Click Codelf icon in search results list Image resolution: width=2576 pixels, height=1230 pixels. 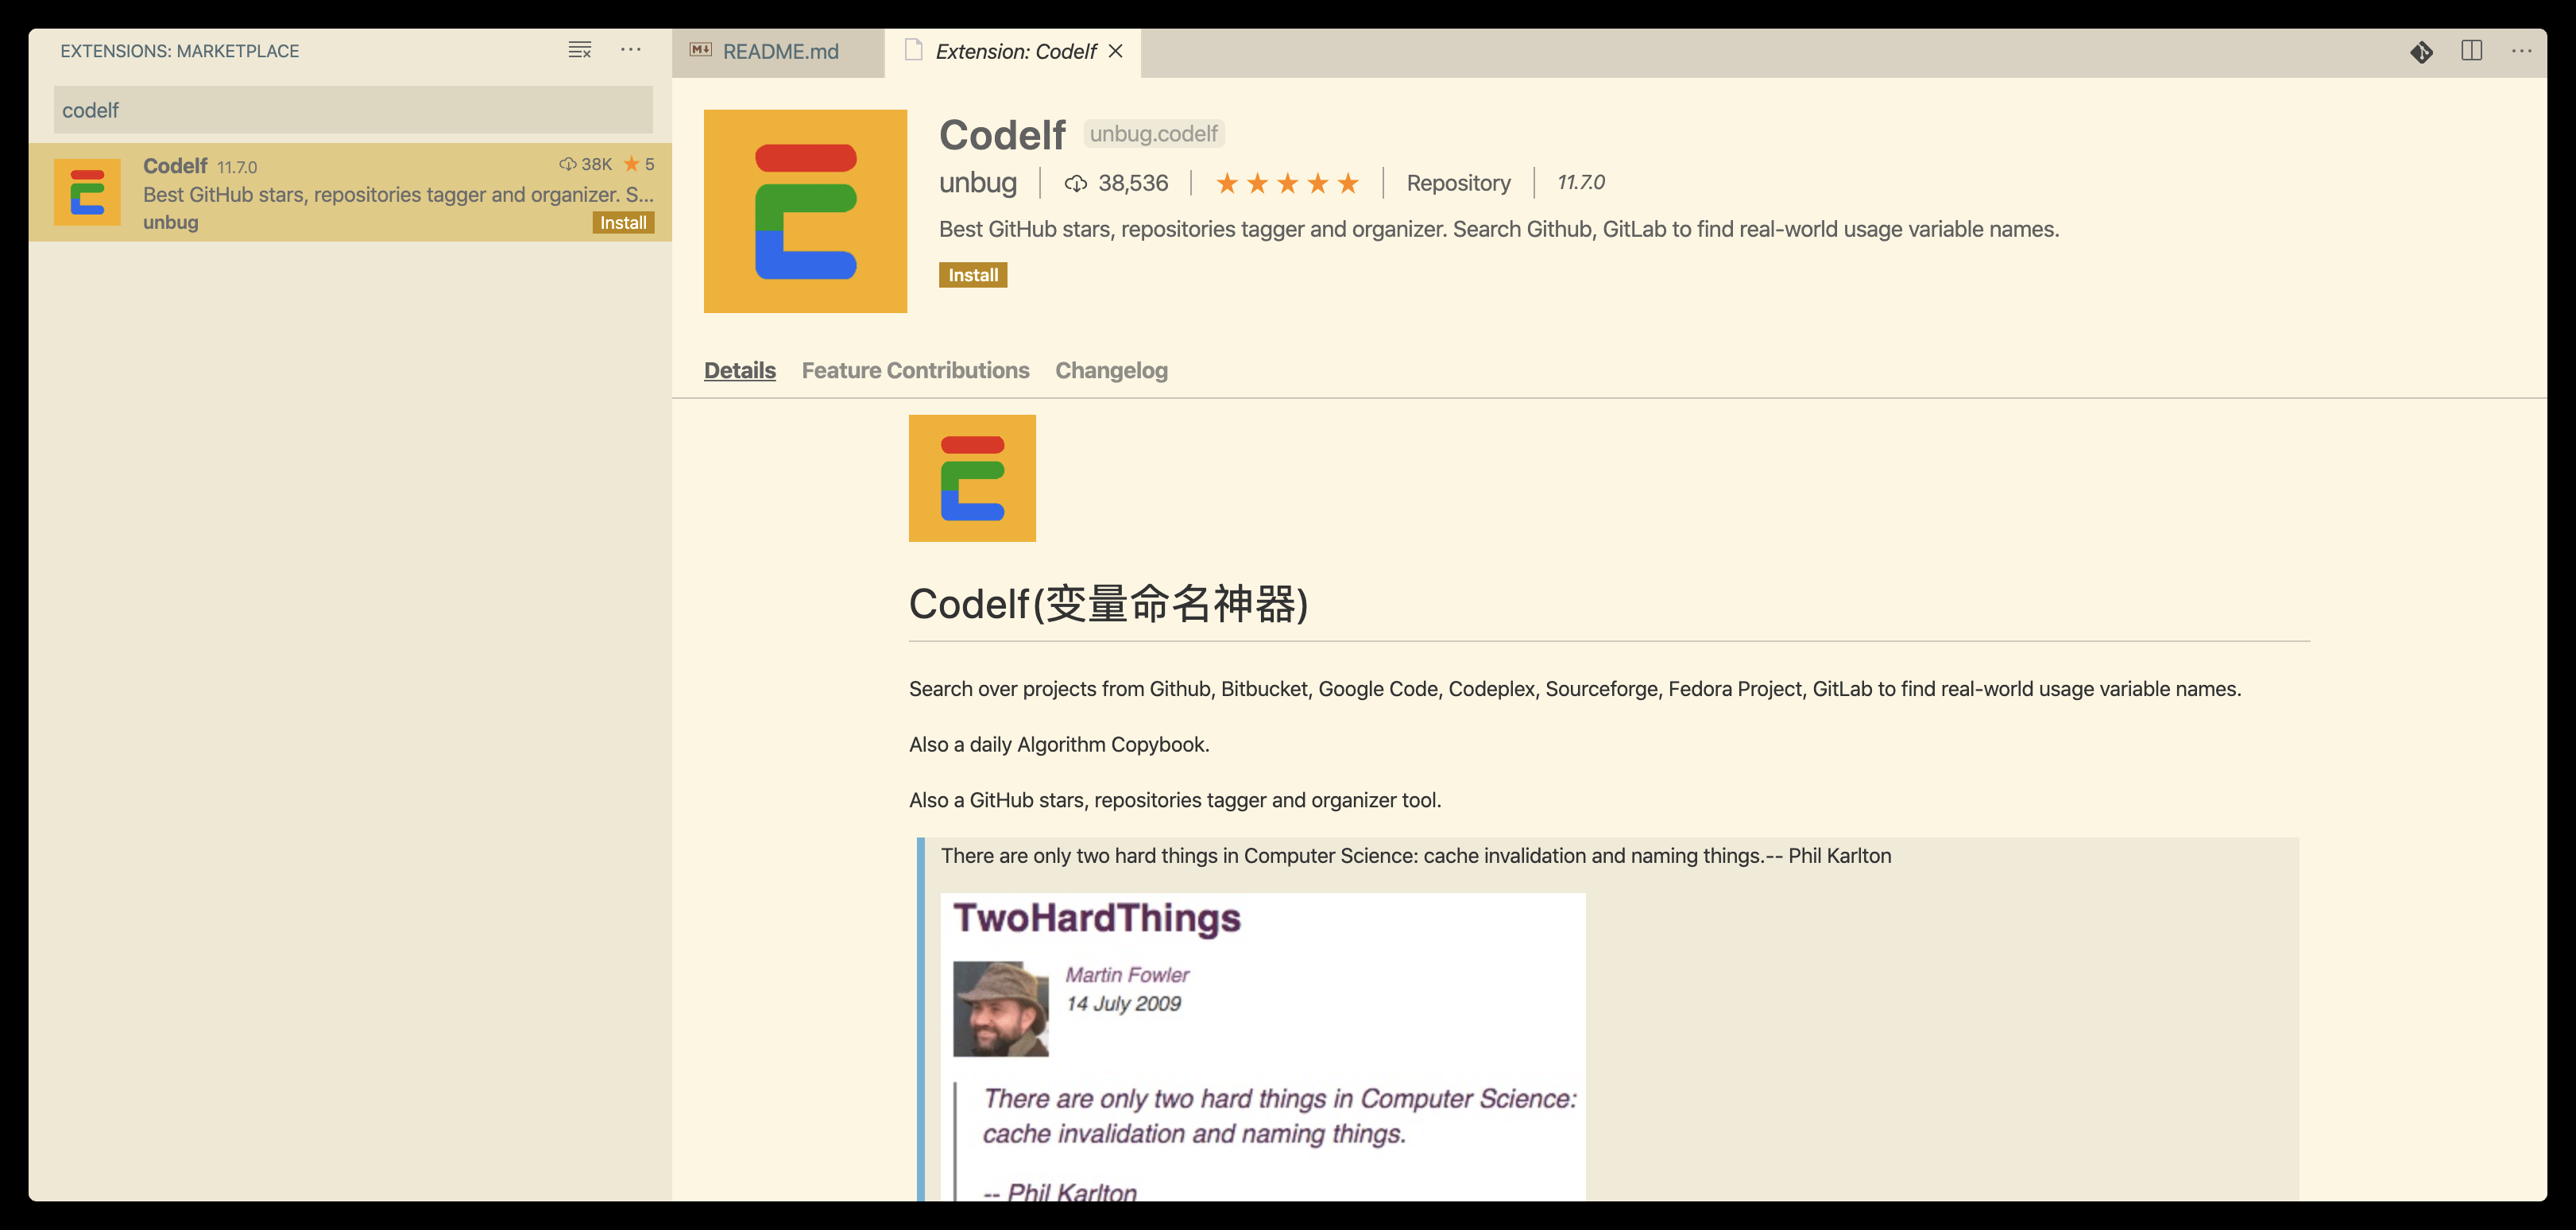(x=87, y=192)
